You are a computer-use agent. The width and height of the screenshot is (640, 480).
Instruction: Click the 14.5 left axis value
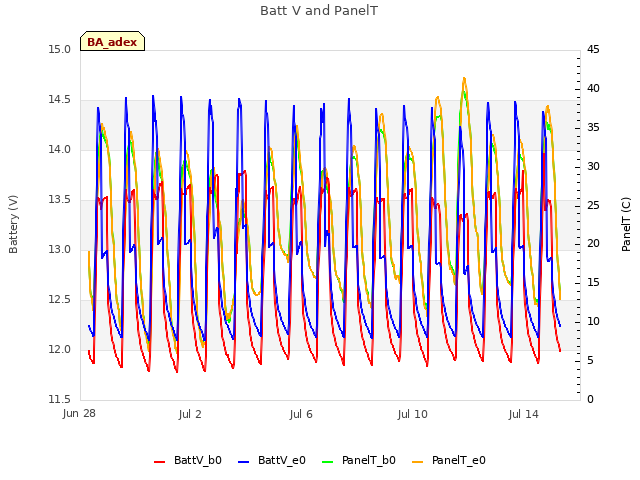60,100
